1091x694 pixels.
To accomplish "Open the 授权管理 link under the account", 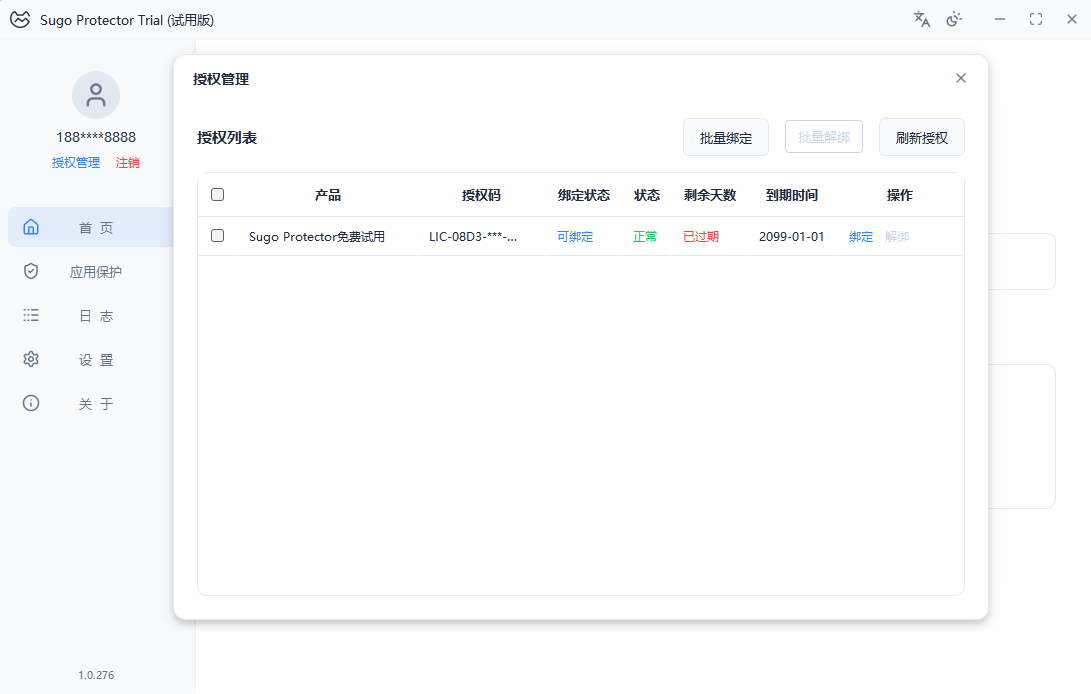I will [76, 162].
